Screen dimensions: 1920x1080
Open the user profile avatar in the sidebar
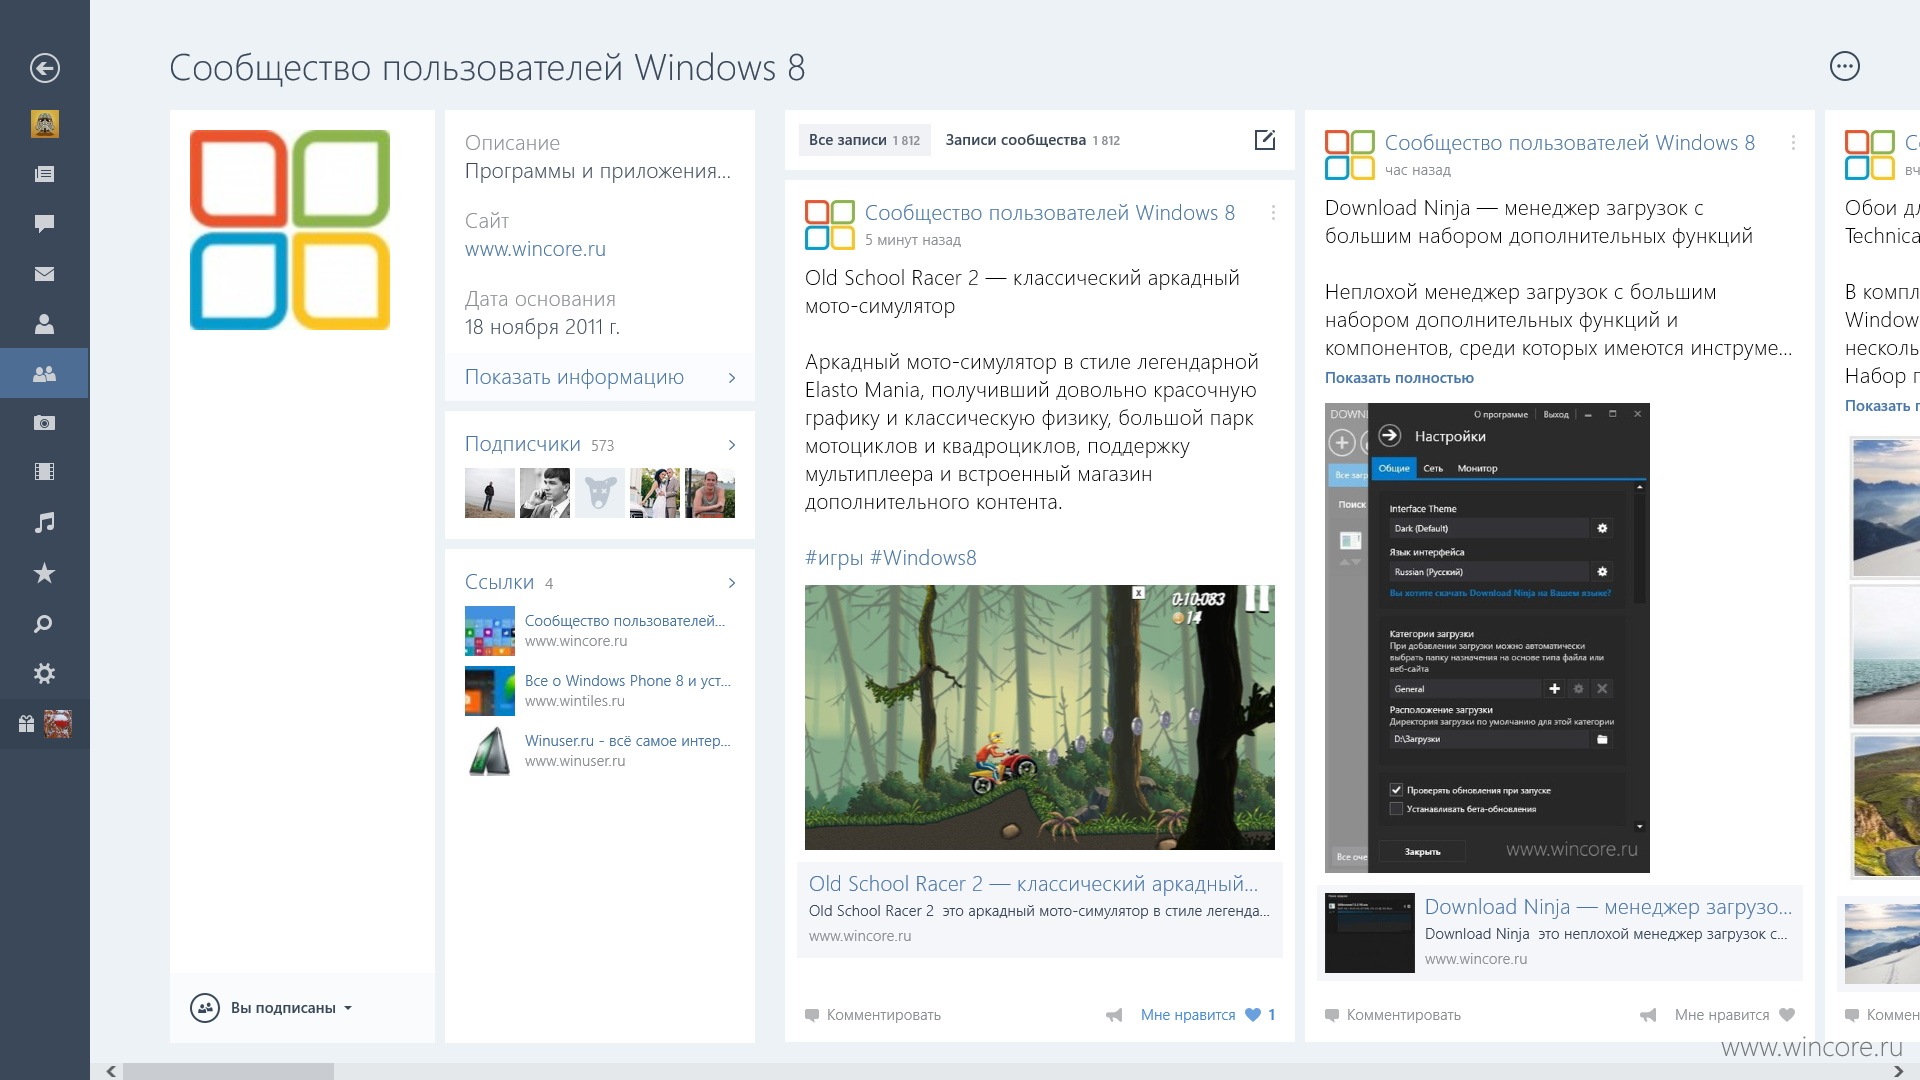click(44, 124)
